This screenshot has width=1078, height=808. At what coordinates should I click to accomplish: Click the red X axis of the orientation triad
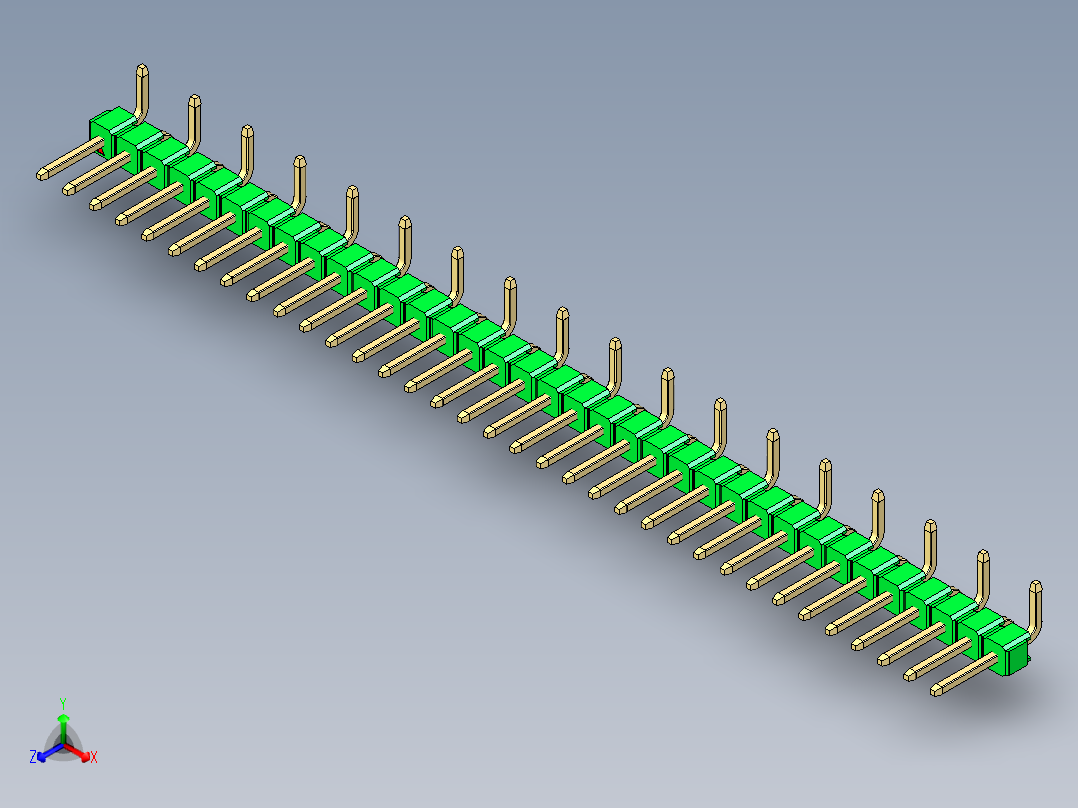click(x=78, y=752)
